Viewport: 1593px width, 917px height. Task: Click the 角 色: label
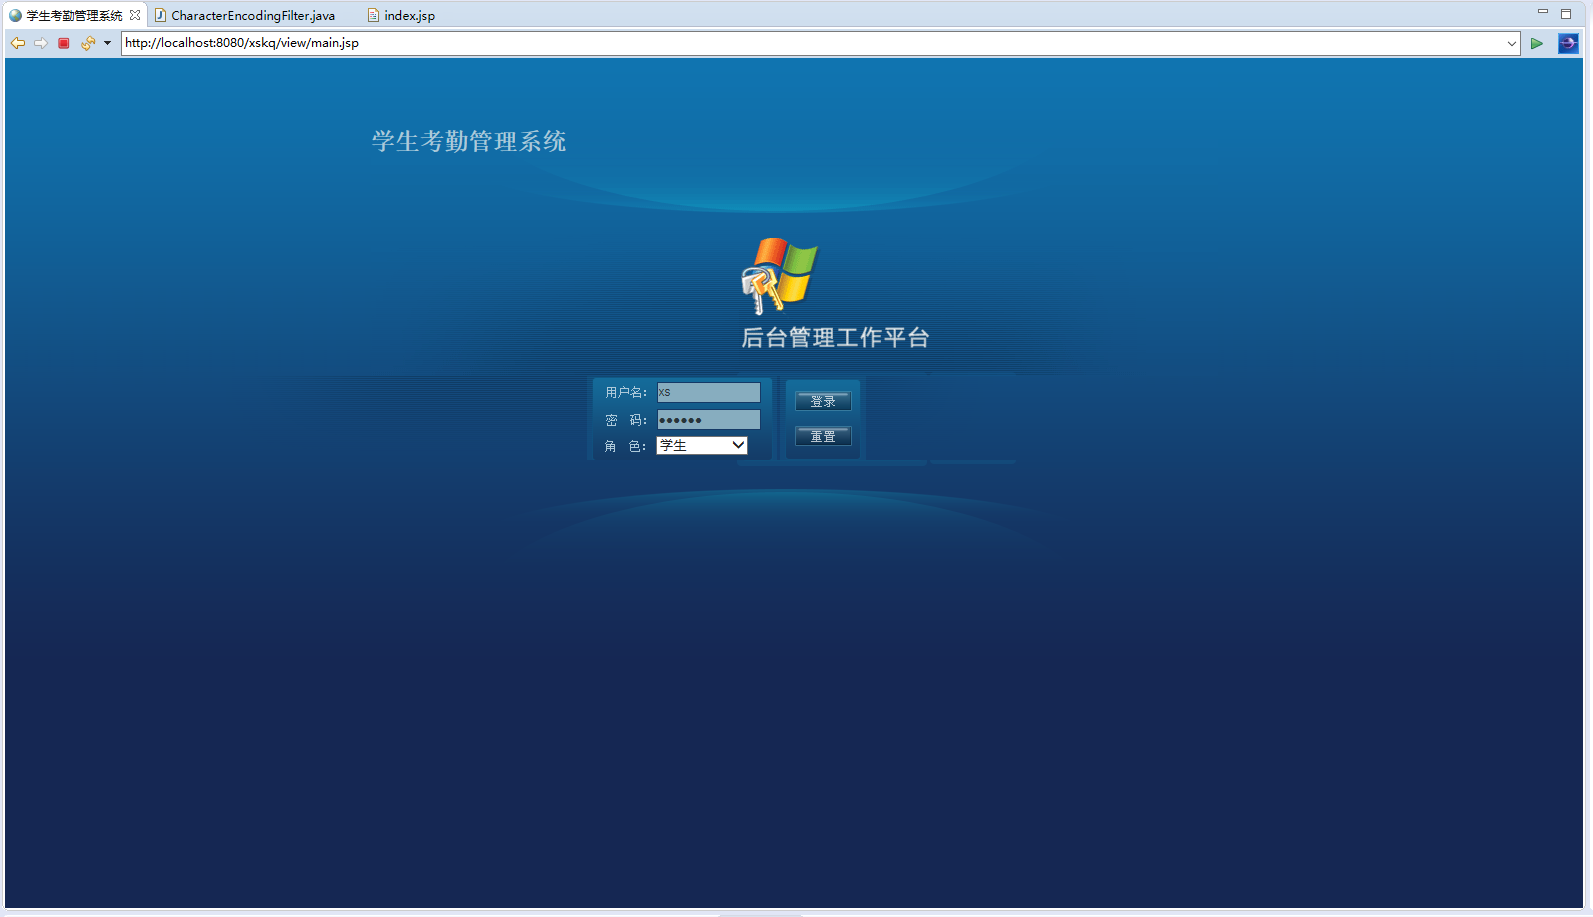(x=626, y=446)
